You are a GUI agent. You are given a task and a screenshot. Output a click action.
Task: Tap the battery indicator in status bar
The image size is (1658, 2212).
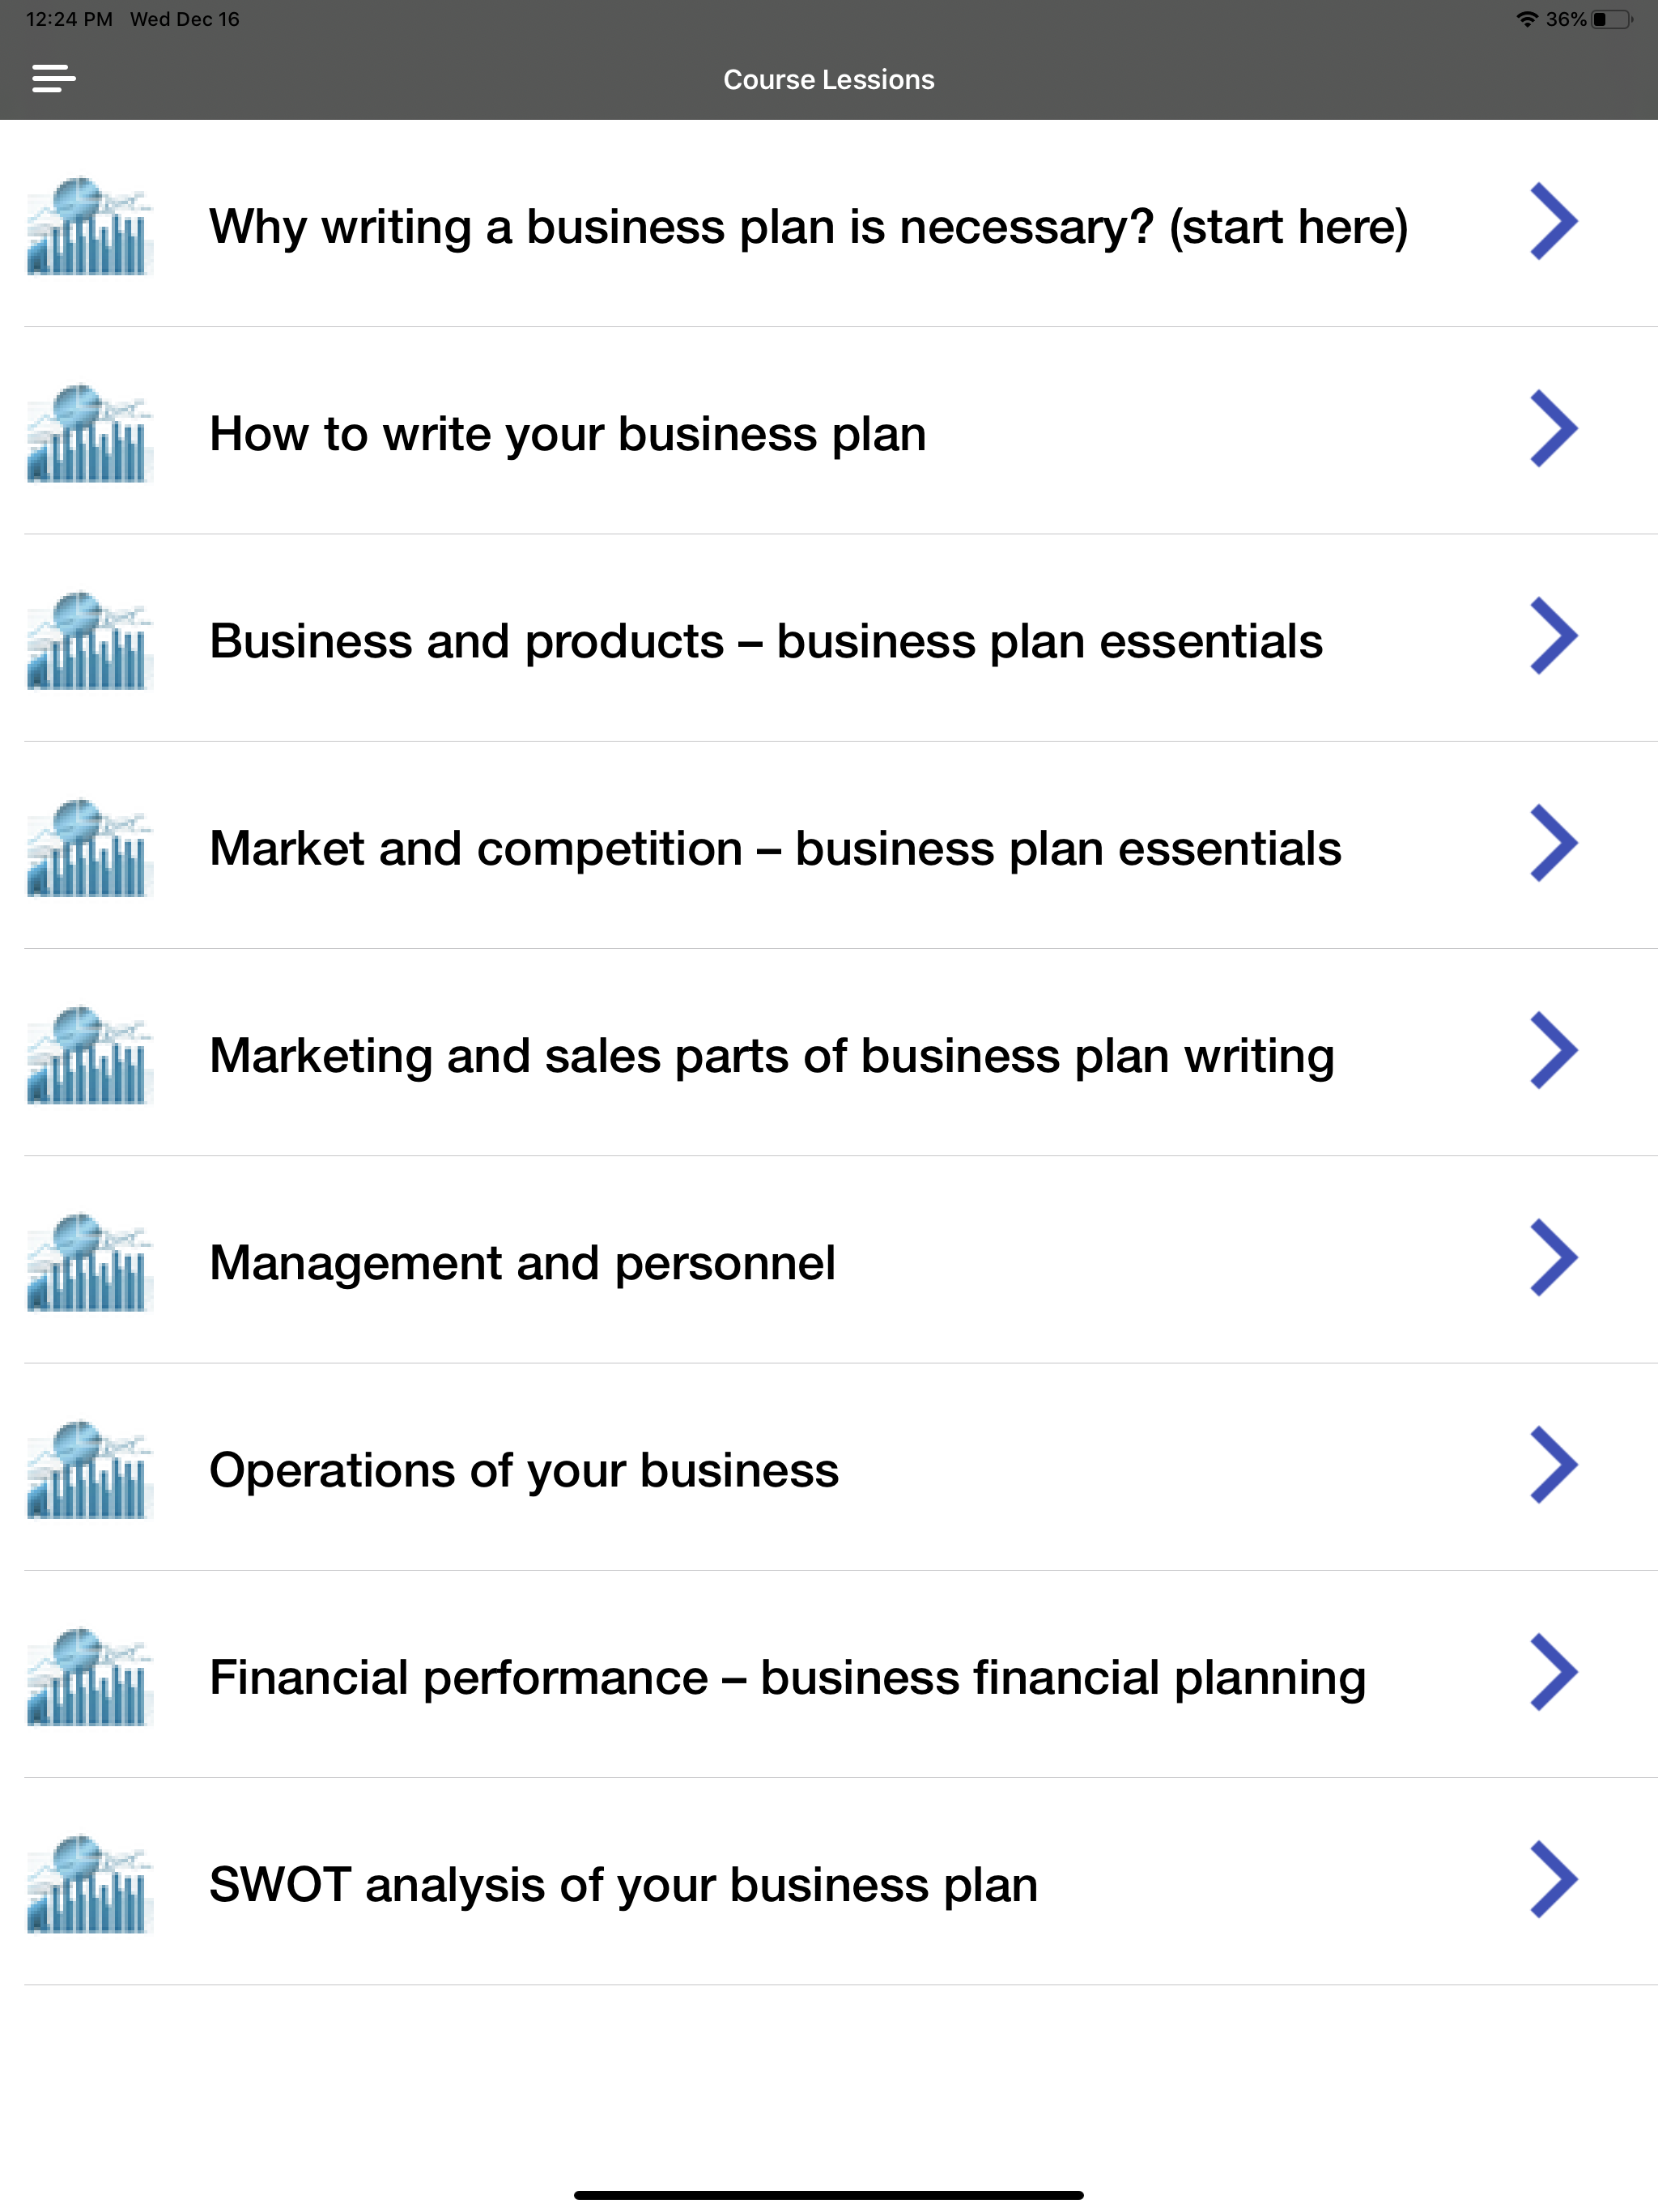coord(1611,20)
